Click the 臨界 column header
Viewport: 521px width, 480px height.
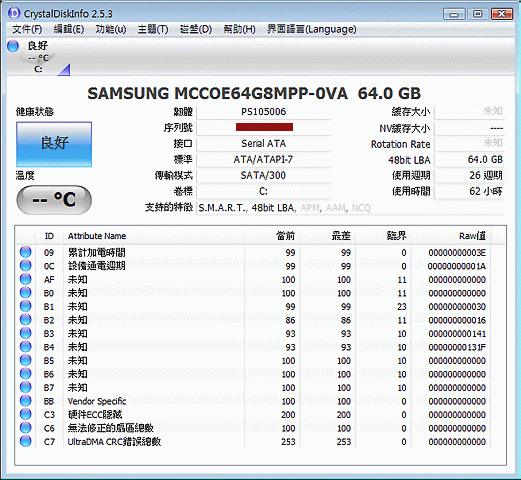(x=383, y=236)
